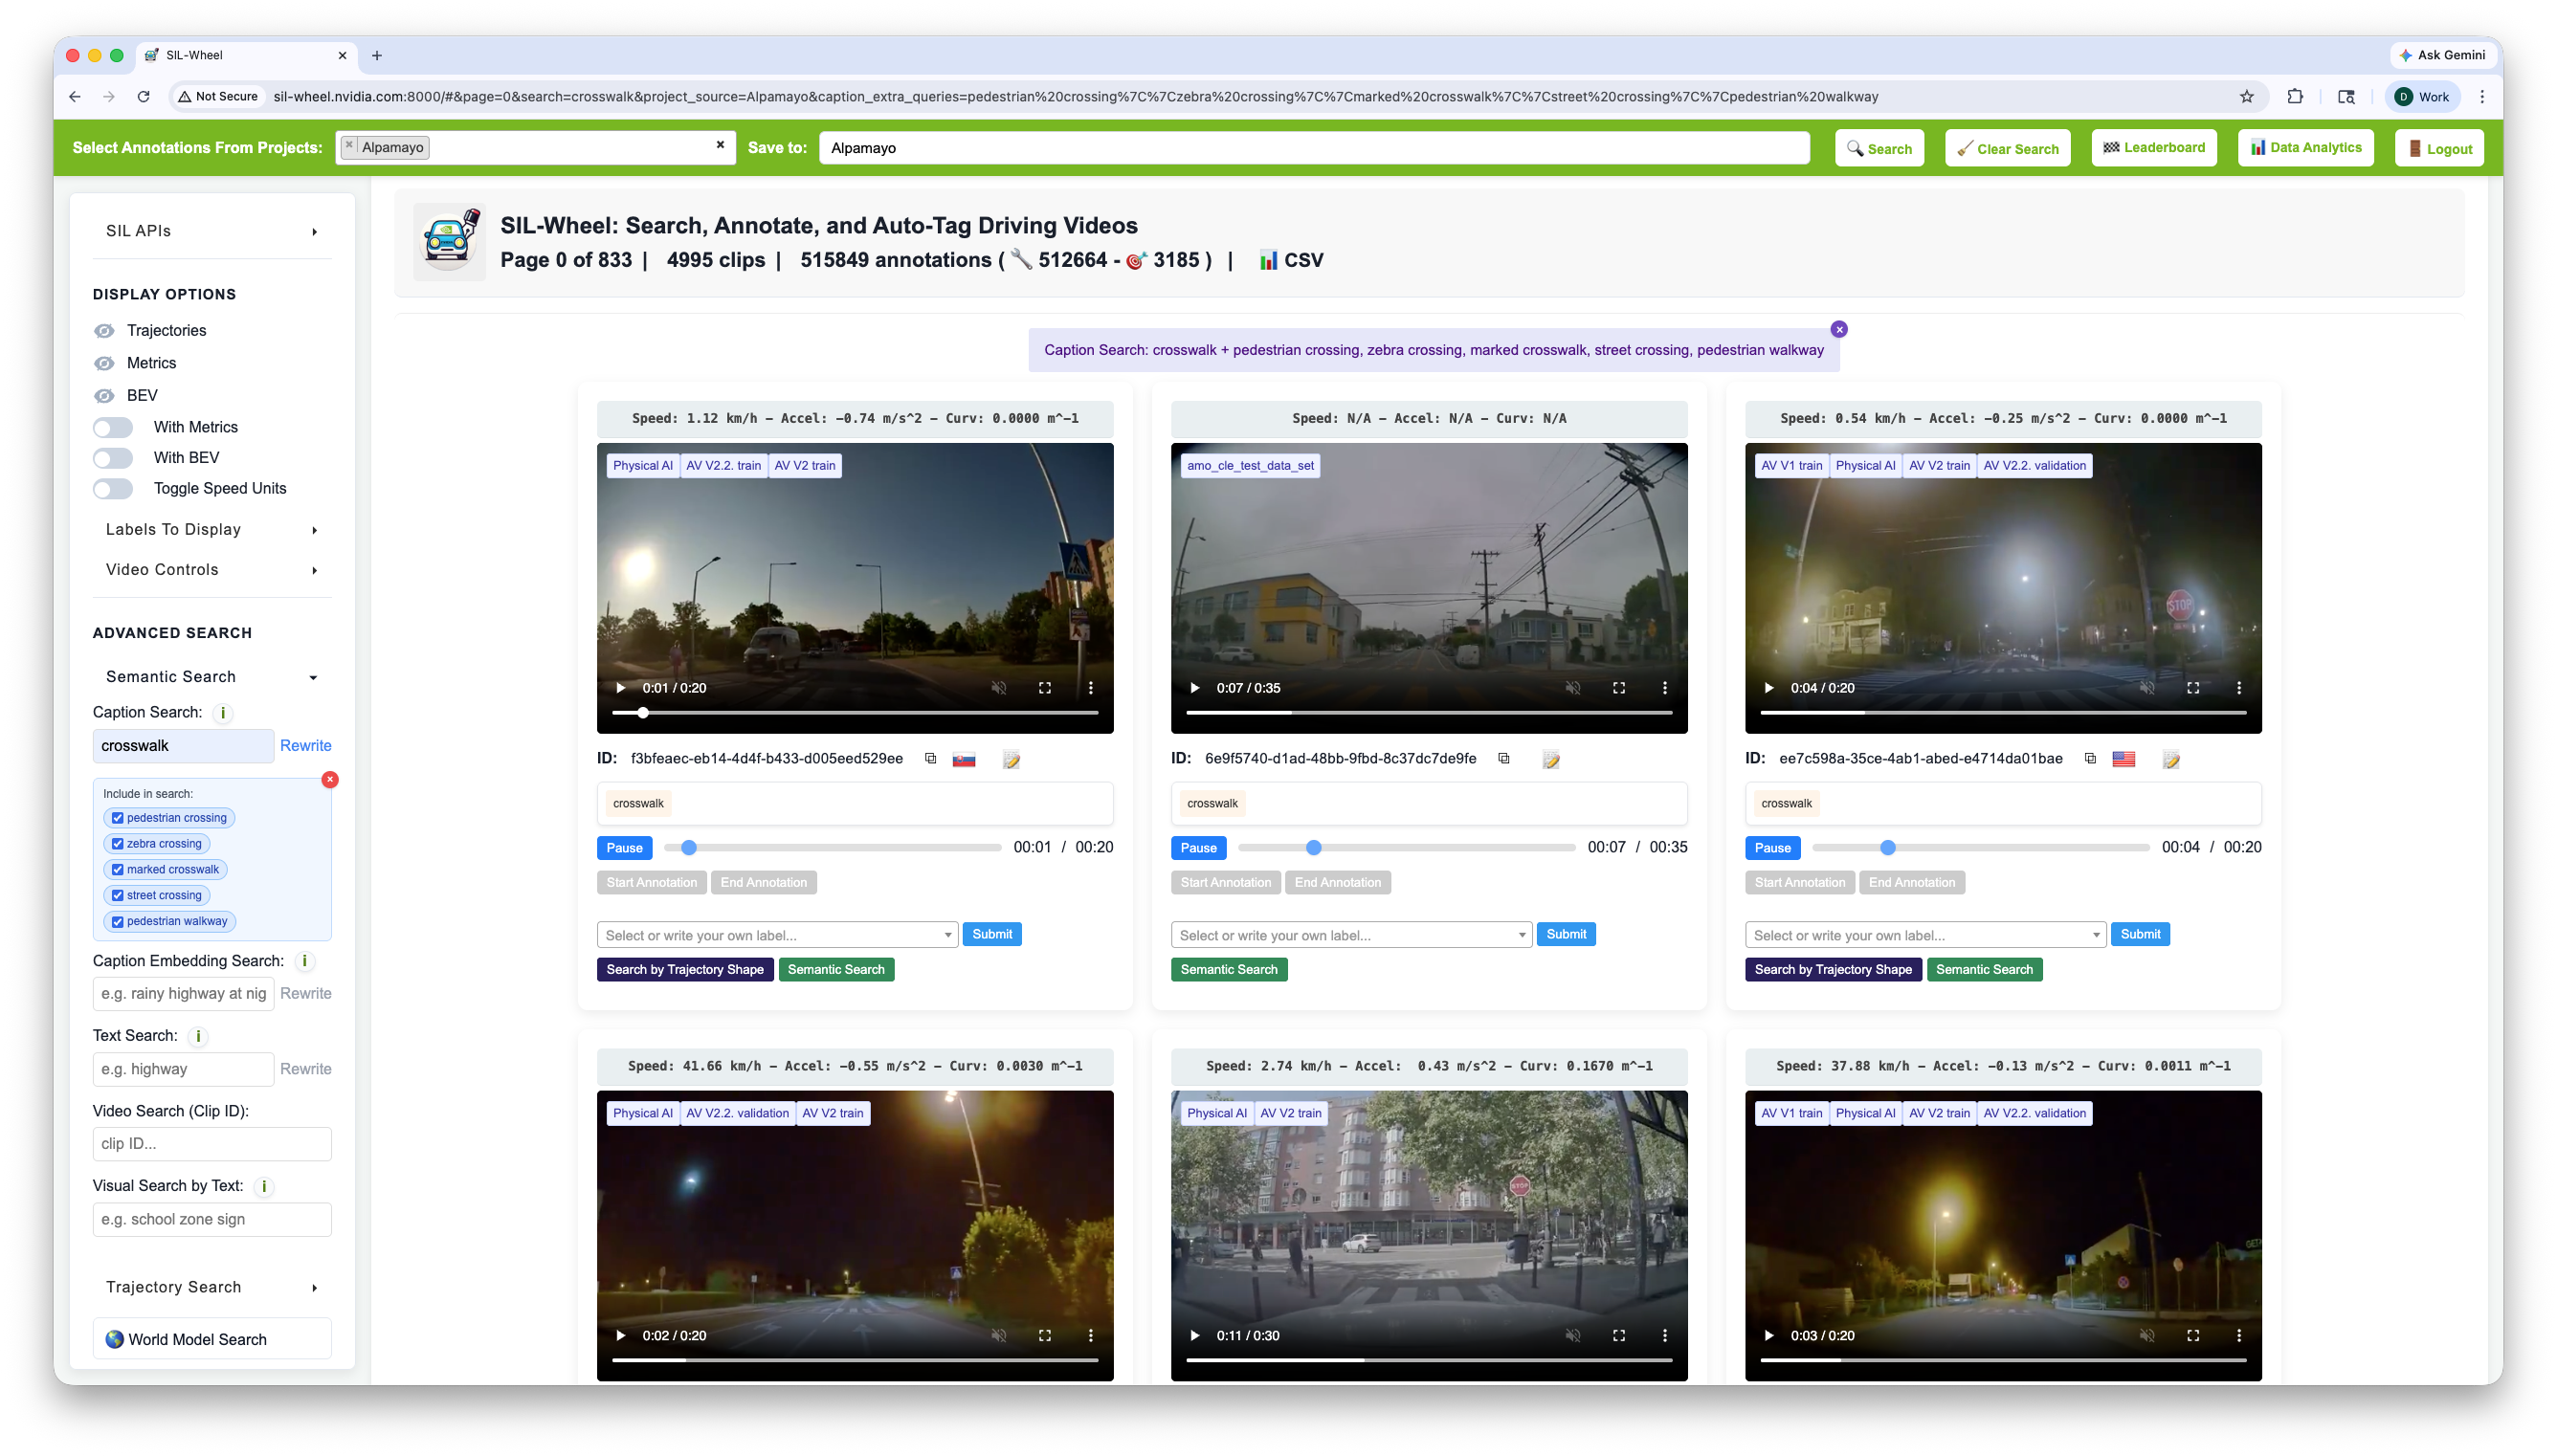Open the Leaderboard page
2557x1456 pixels.
2154,148
